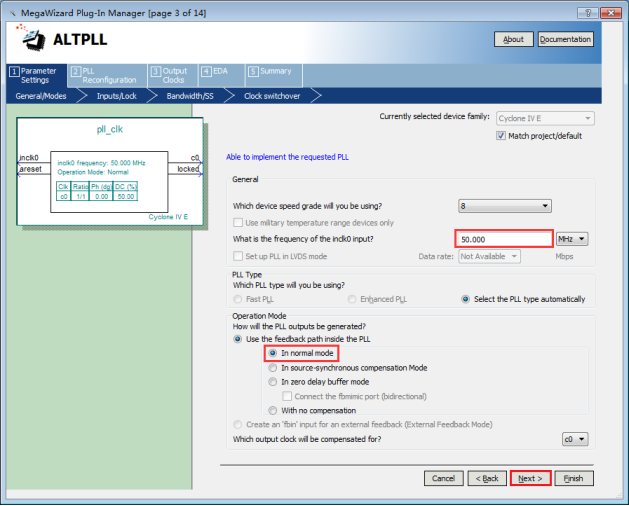Viewport: 629px width, 506px height.
Task: Select In source-synchronous compensation Mode
Action: coord(273,368)
